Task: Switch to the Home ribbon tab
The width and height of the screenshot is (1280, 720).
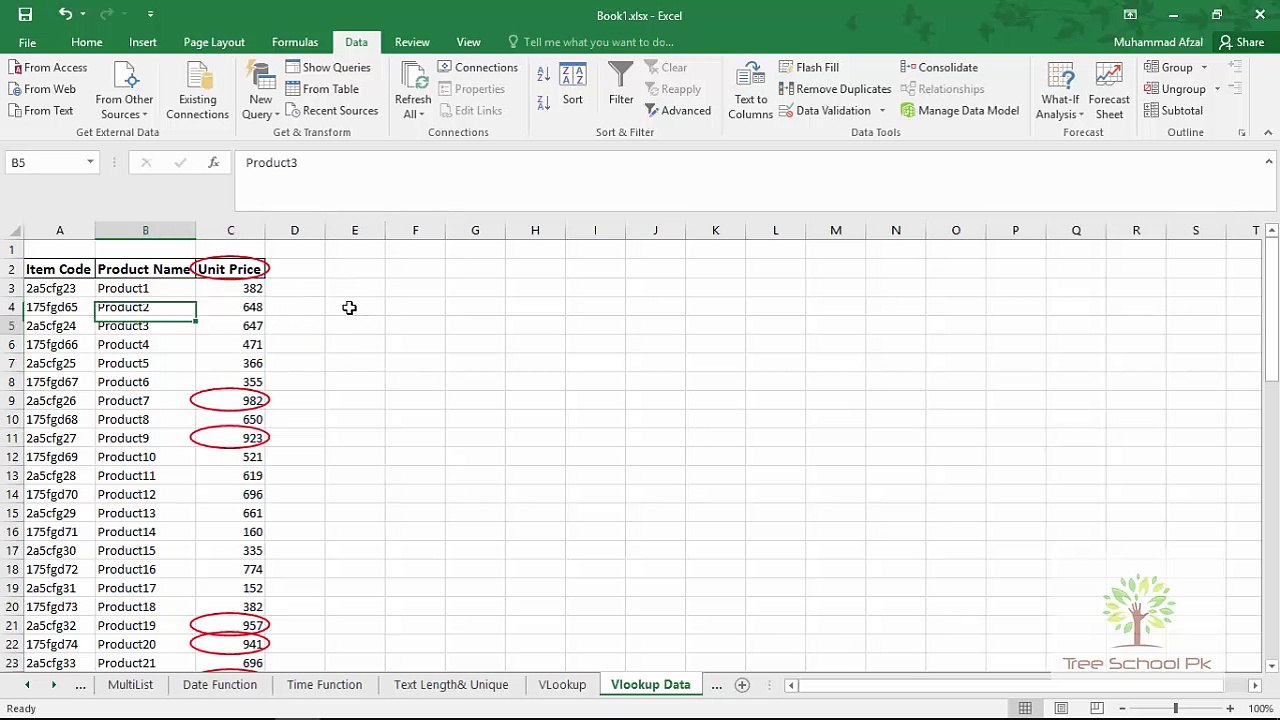Action: (87, 42)
